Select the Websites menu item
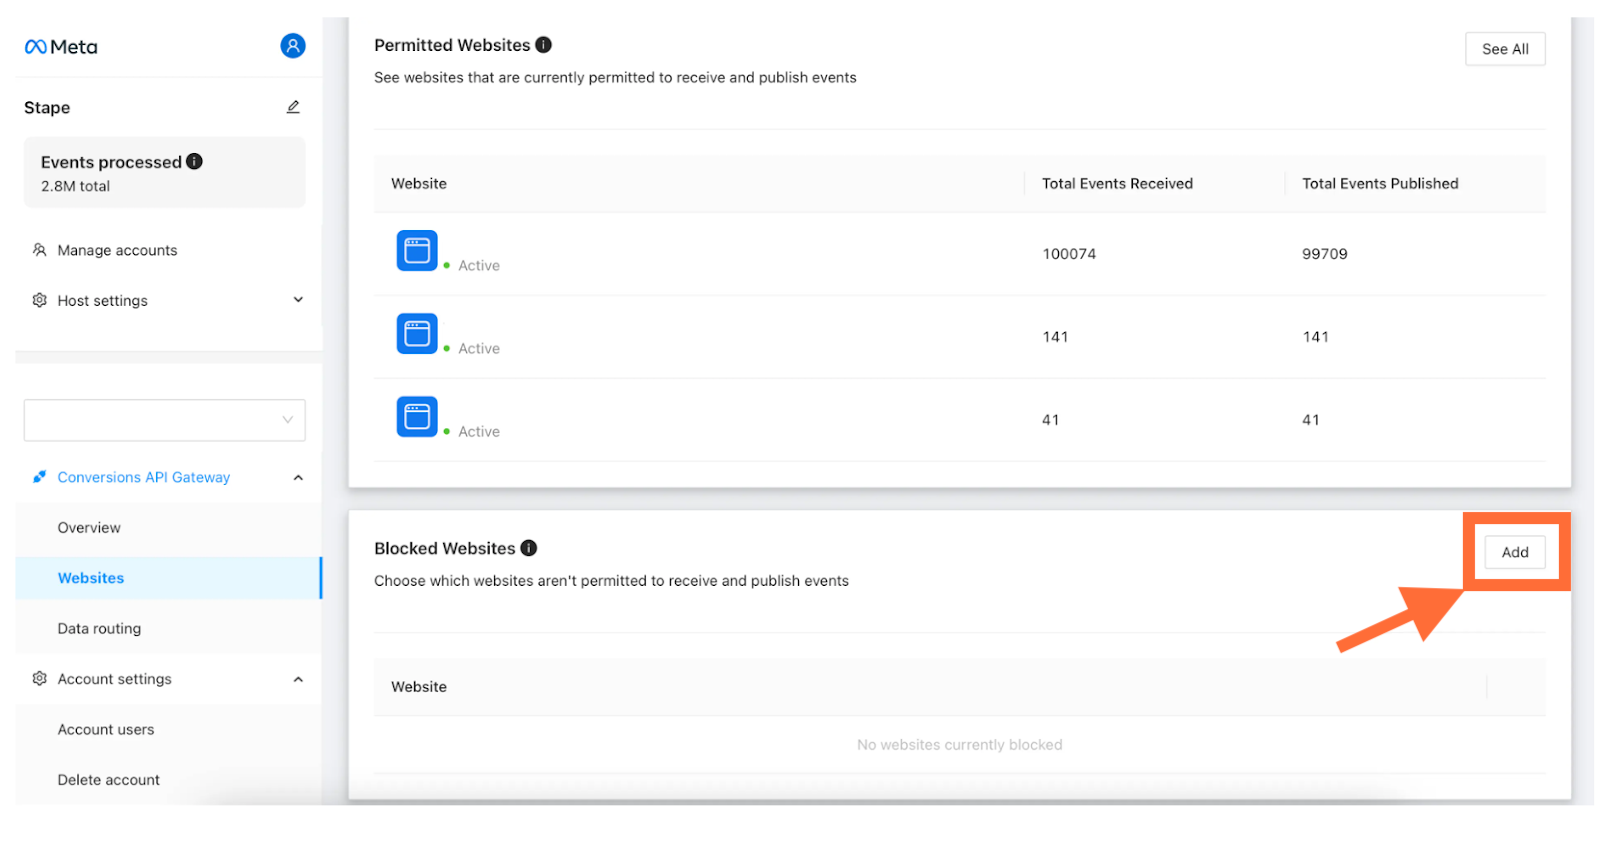 [168, 578]
